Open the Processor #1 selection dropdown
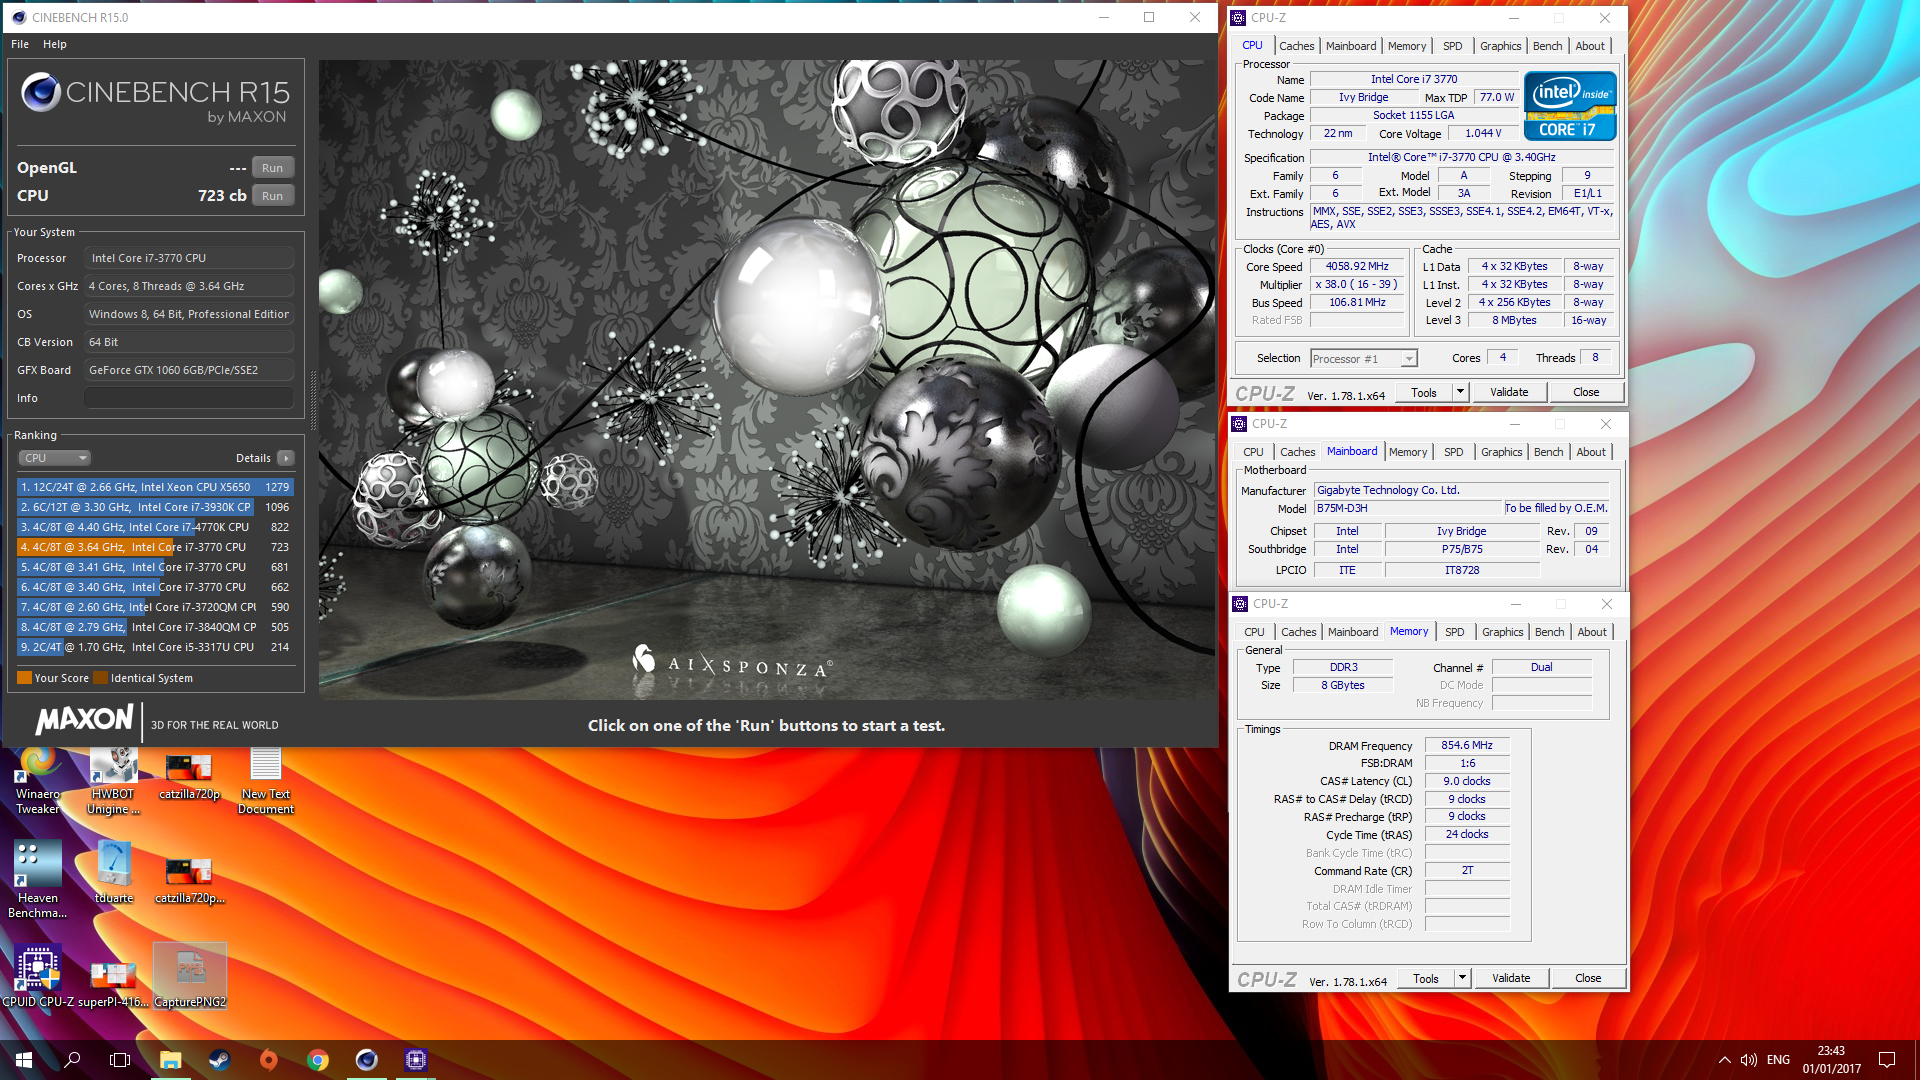Screen dimensions: 1920x1080 1364,359
